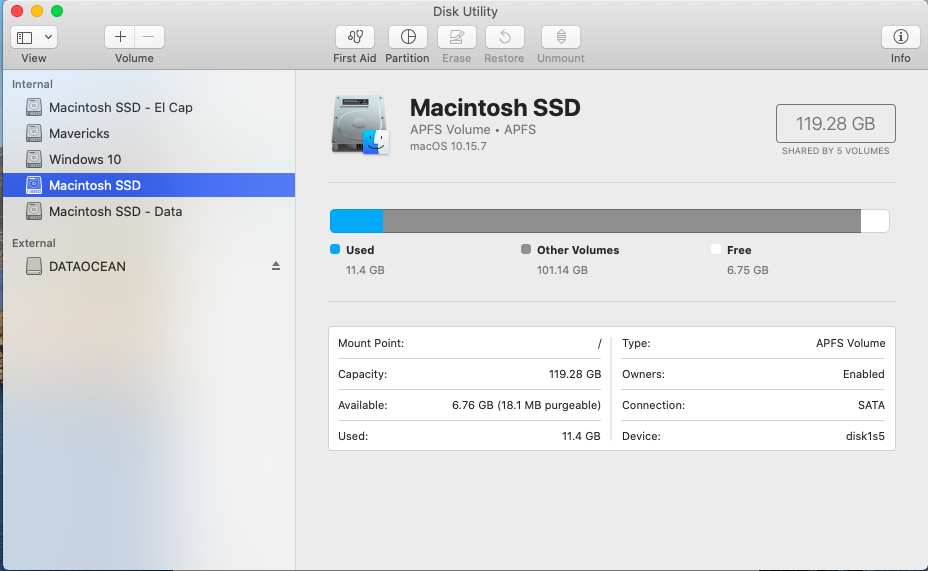Click the Capacity 119.28 GB table value

[x=575, y=374]
